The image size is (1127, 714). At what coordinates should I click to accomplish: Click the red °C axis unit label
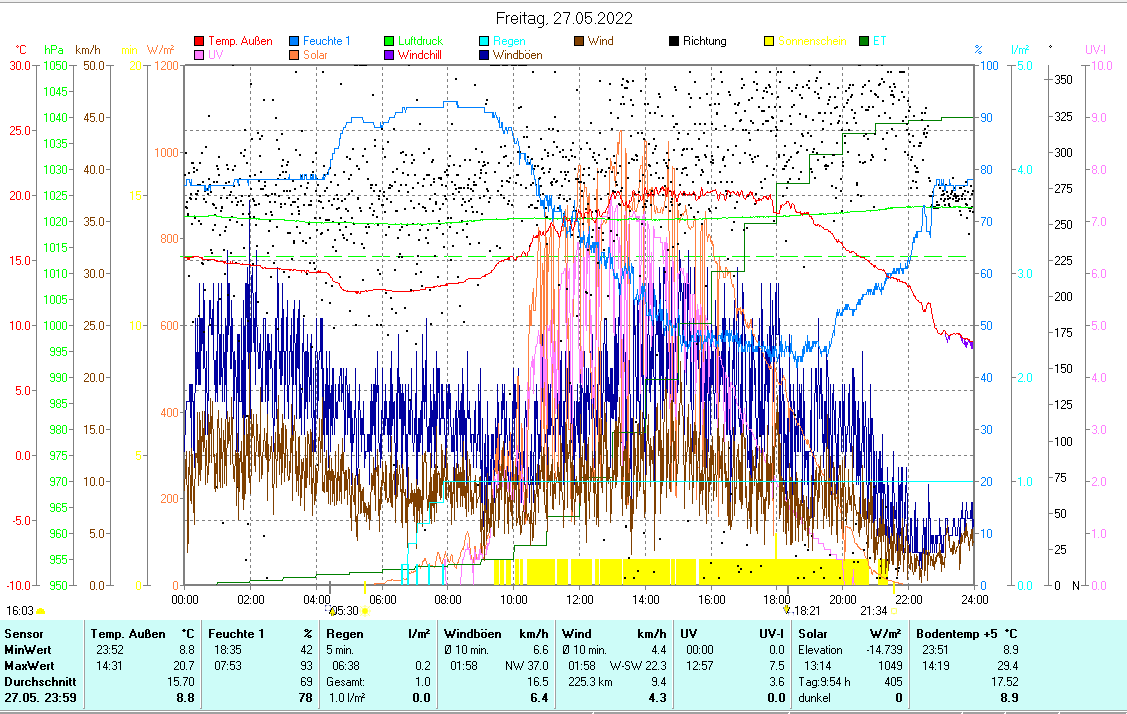coord(21,50)
